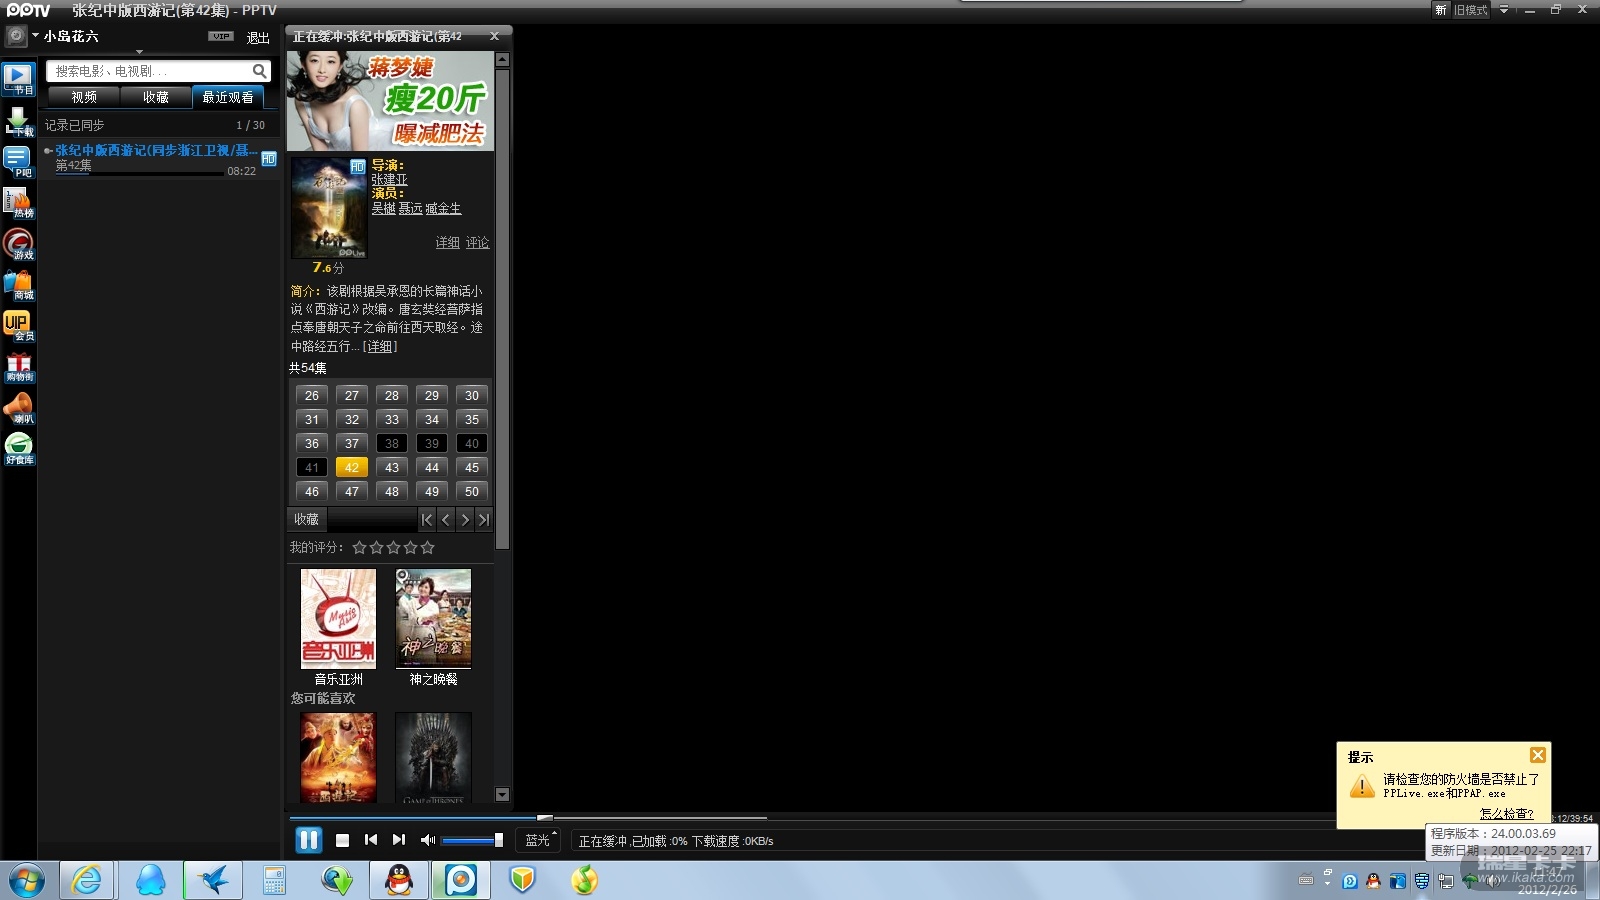
Task: Click the VIP badge next to username
Action: (x=221, y=36)
